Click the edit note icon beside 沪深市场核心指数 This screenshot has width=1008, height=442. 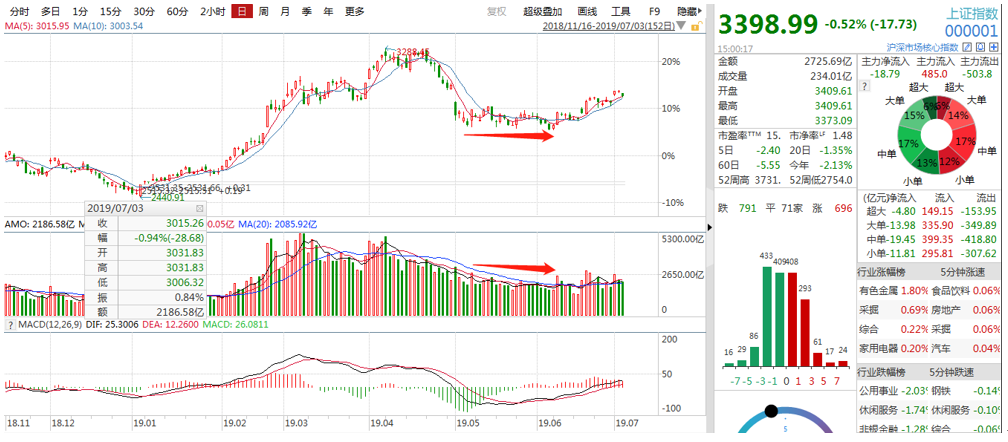[969, 47]
